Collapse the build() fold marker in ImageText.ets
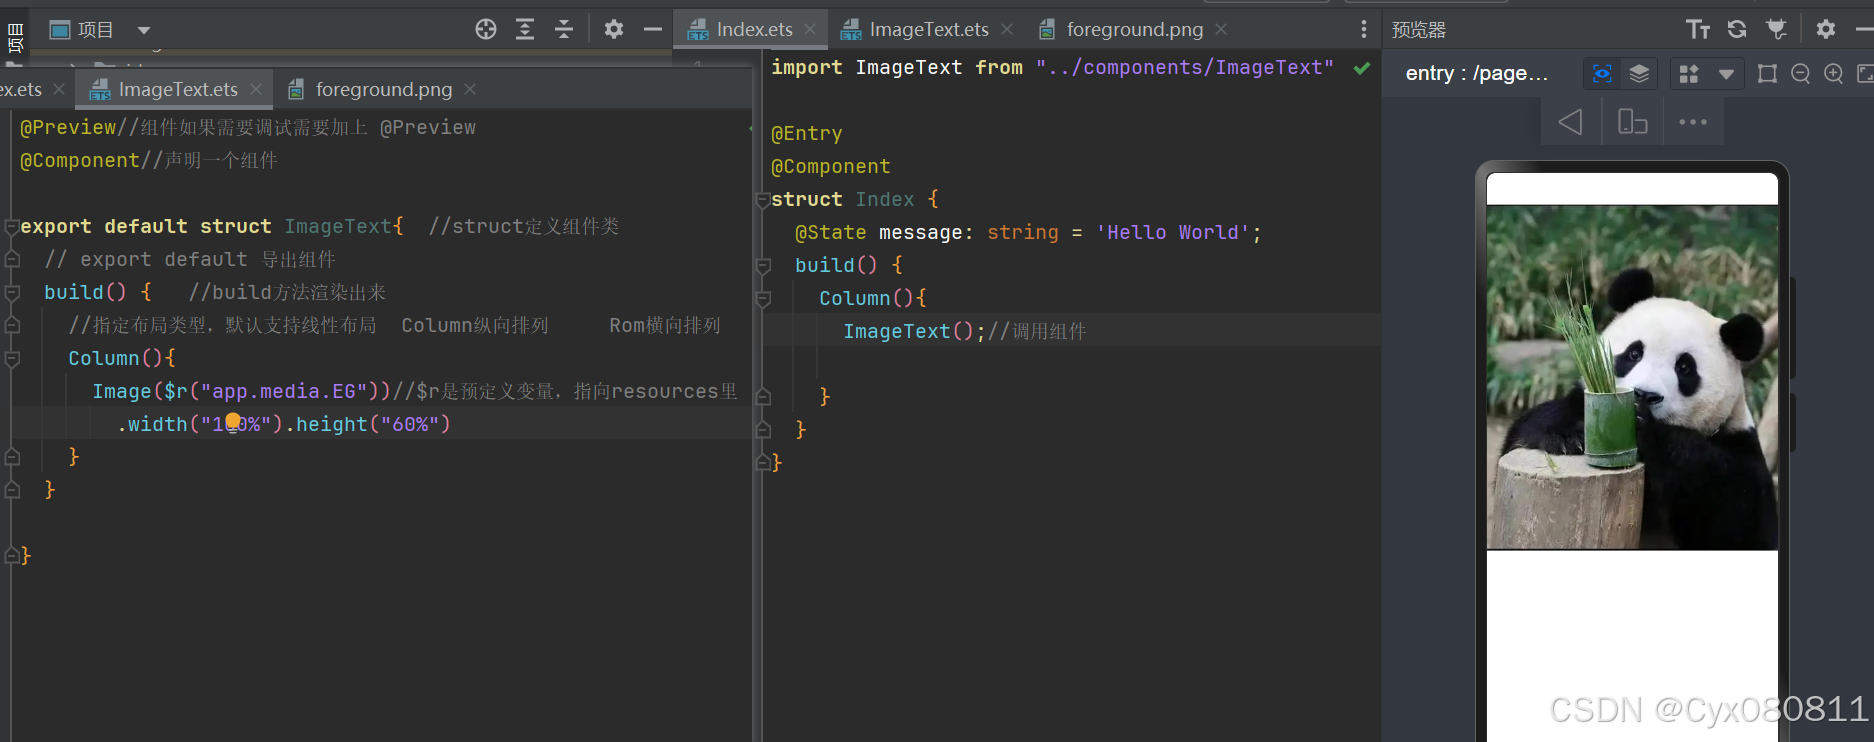 click(x=12, y=293)
